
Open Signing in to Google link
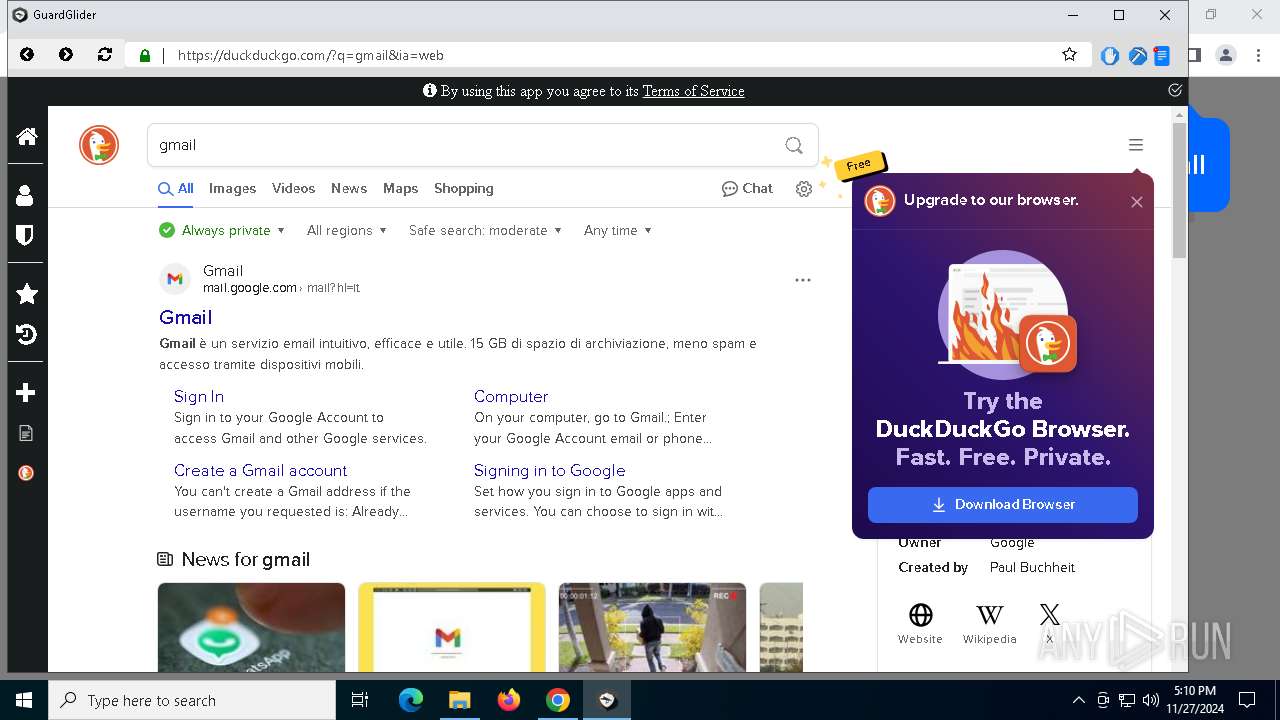tap(549, 470)
